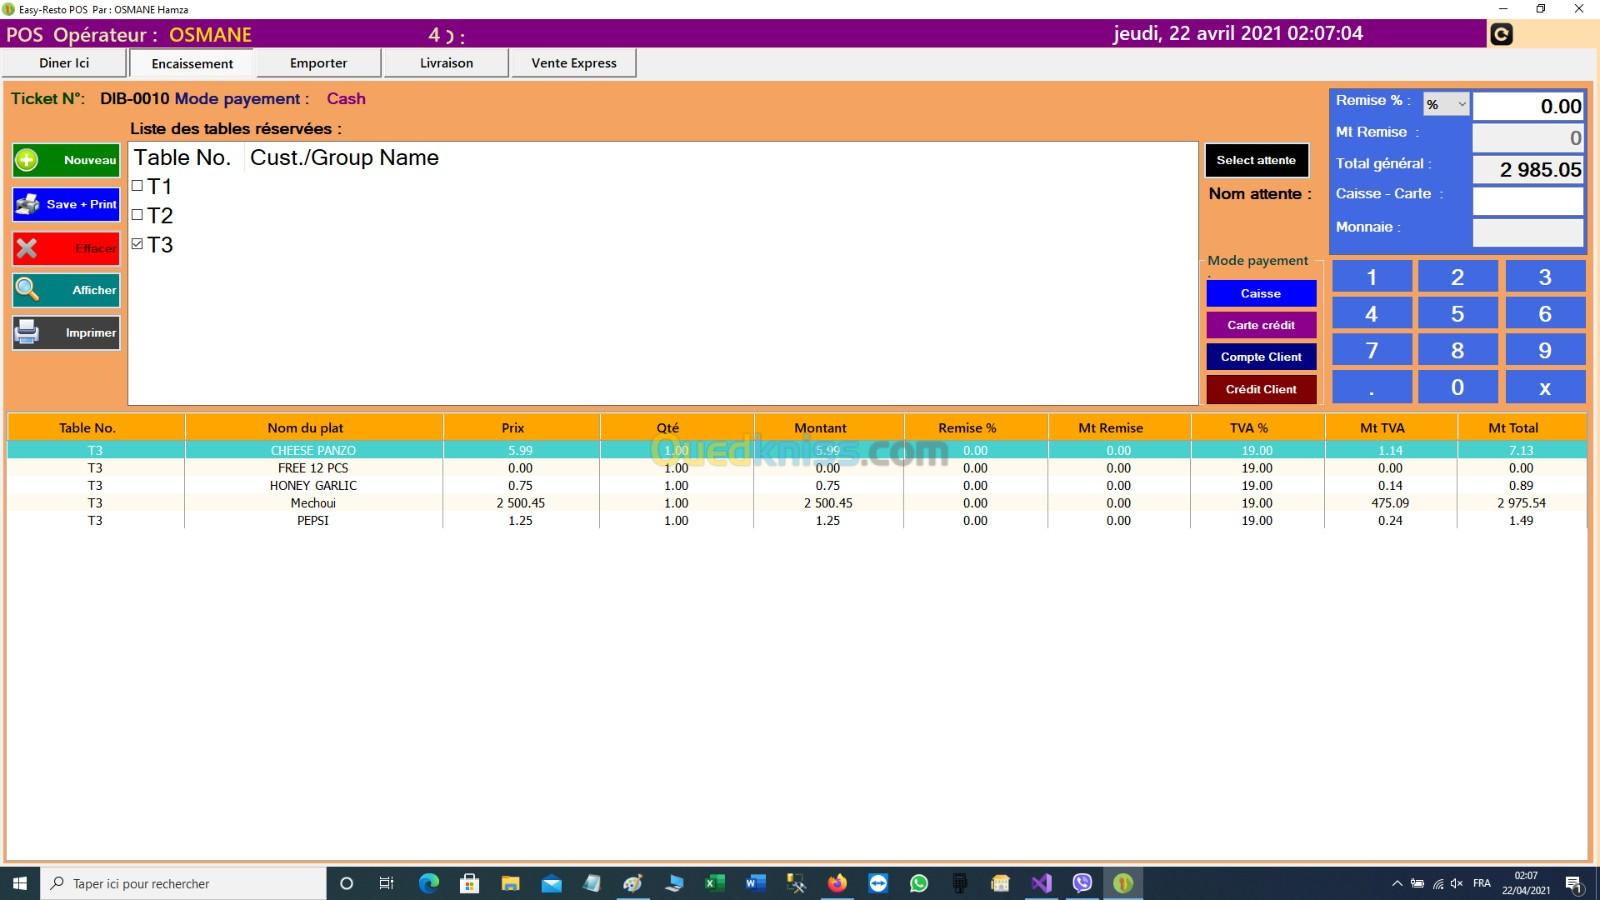The image size is (1600, 900).
Task: Click the Imprimer printer button
Action: tap(66, 333)
